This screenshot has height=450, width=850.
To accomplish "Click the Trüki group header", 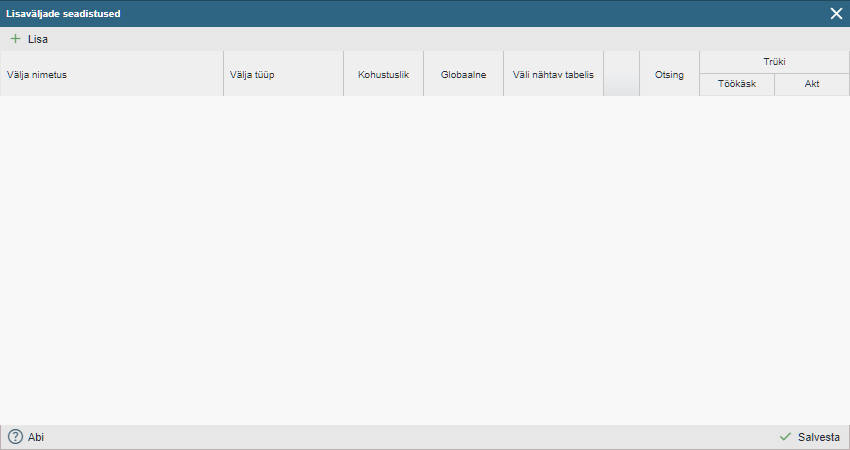I will 774,62.
